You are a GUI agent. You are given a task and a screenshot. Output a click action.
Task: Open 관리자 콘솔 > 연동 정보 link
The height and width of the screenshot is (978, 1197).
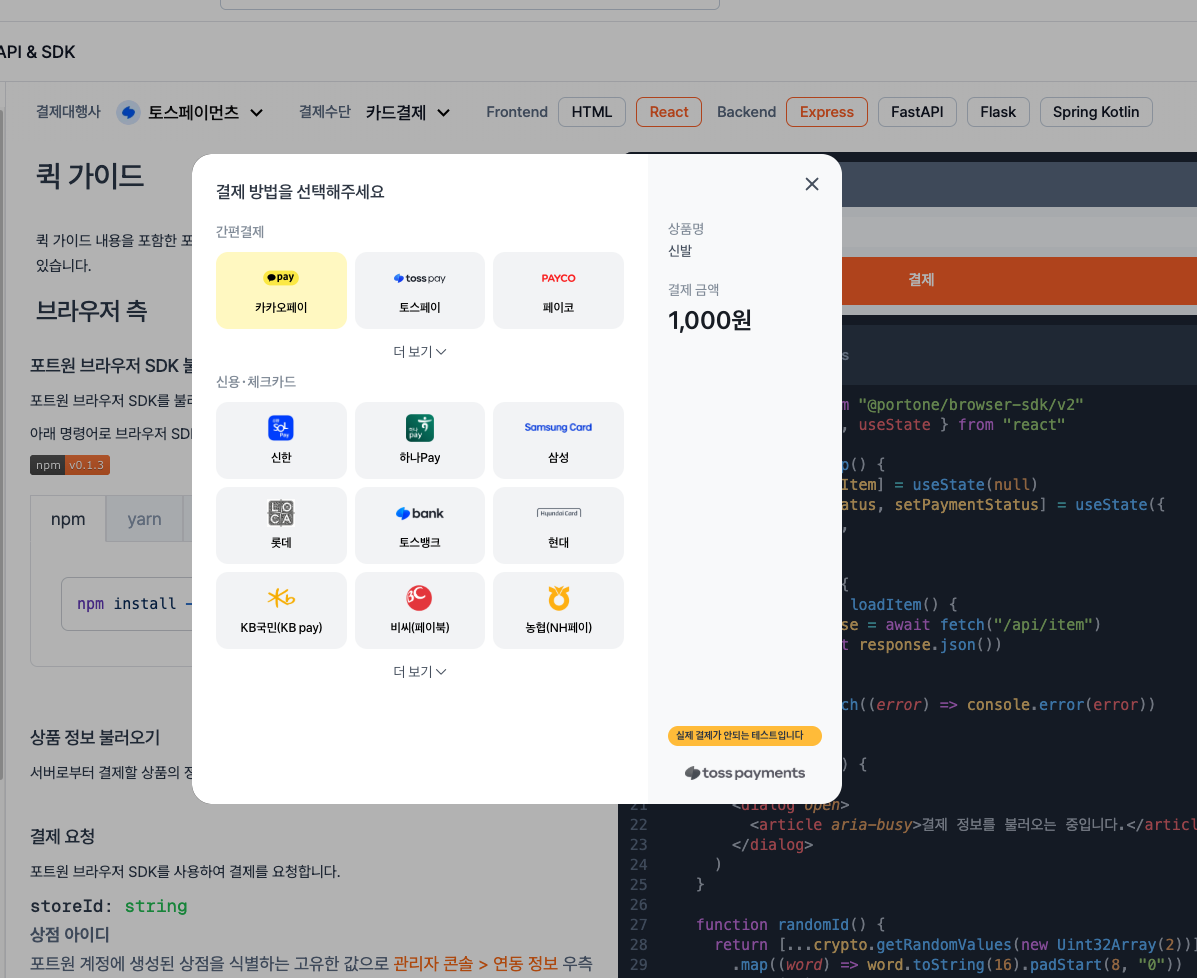tap(476, 963)
